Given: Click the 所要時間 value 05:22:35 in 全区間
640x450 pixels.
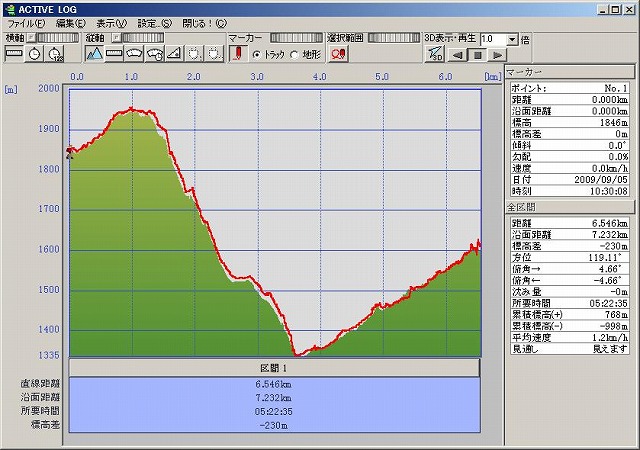Looking at the screenshot, I should coord(609,303).
